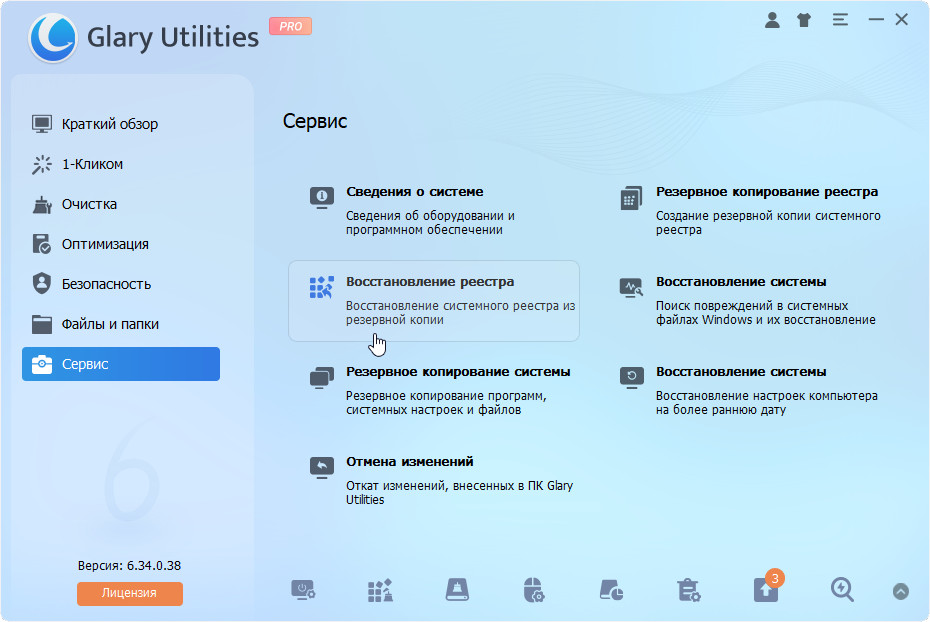Viewport: 930px width, 622px height.
Task: Select the Очистка sidebar section
Action: click(x=89, y=204)
